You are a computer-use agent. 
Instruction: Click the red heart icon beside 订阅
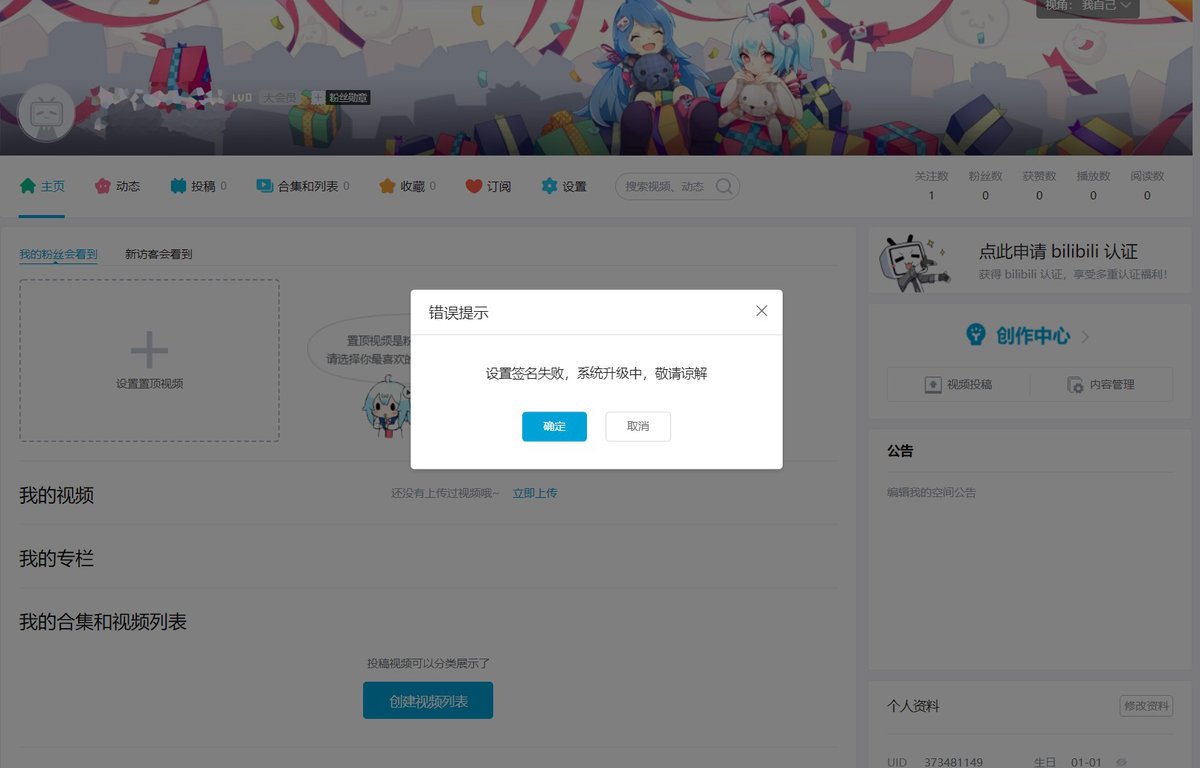tap(474, 186)
